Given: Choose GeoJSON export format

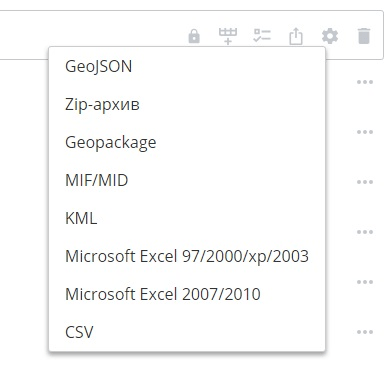Looking at the screenshot, I should point(187,66).
